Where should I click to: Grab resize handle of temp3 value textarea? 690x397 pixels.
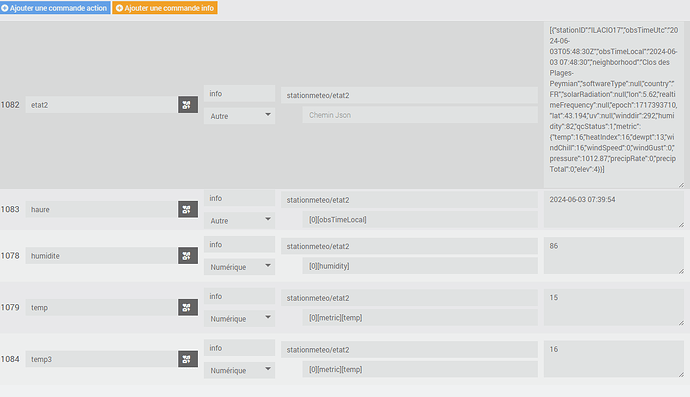681,375
